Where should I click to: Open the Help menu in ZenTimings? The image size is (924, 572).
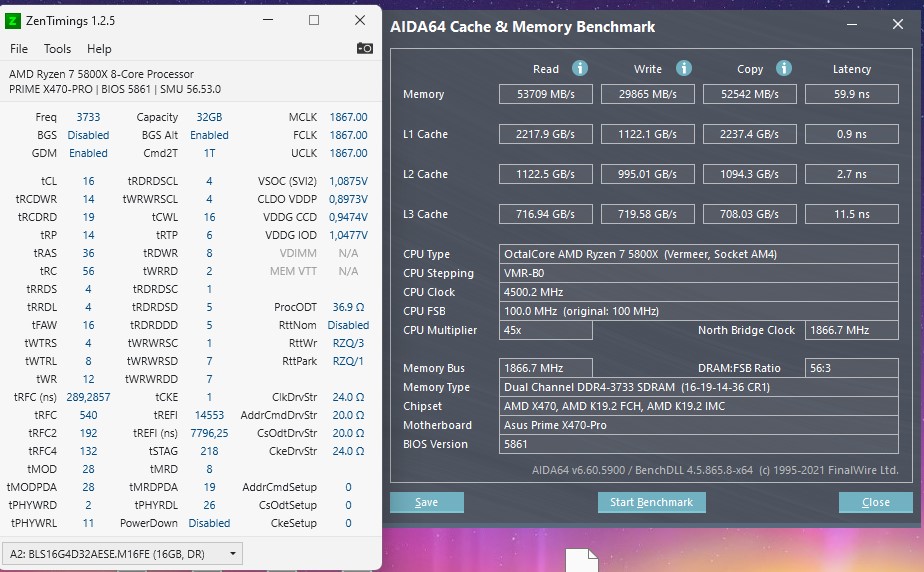(x=99, y=49)
